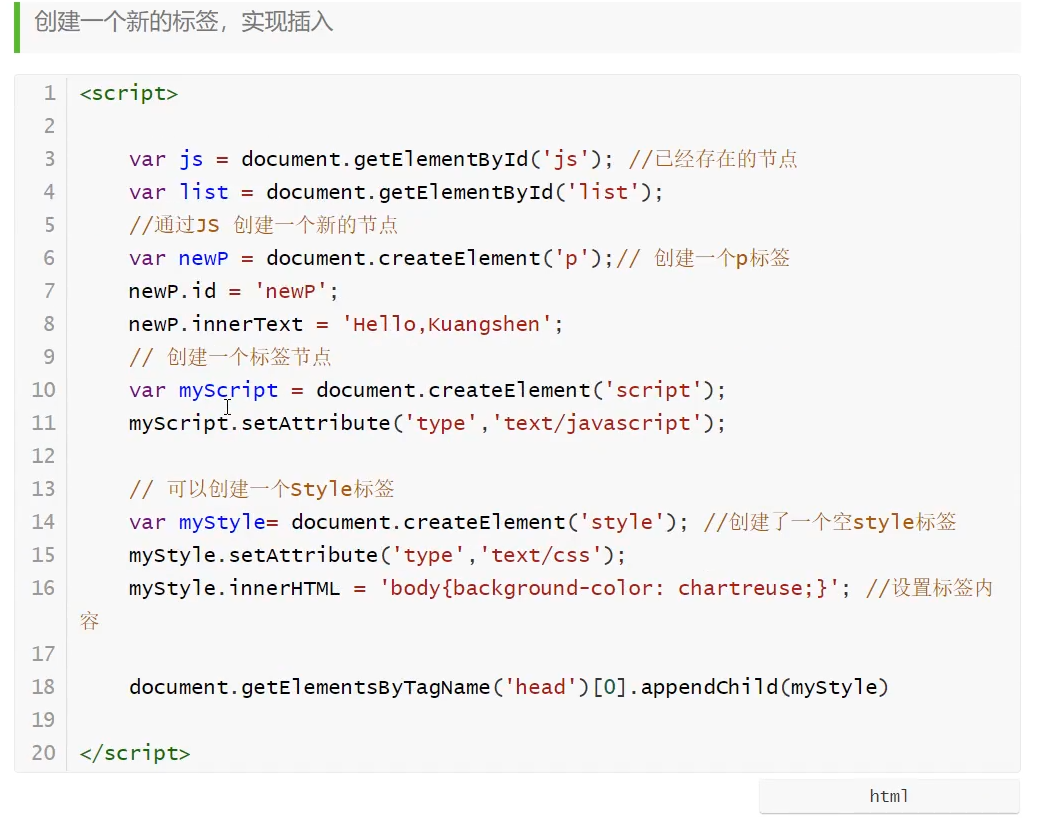The width and height of the screenshot is (1045, 820).
Task: Click myScript.setAttribute on line 11
Action: [259, 423]
